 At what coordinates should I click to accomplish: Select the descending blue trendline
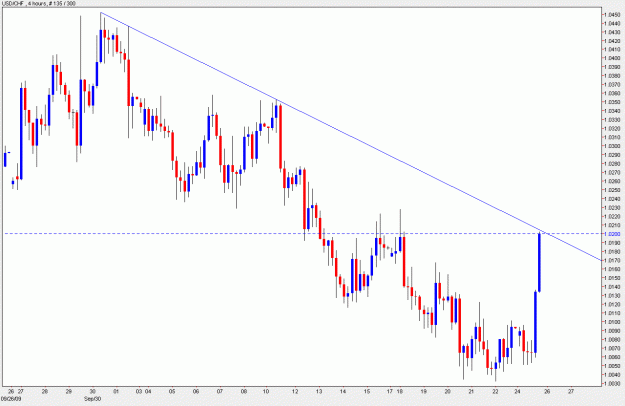[x=351, y=136]
